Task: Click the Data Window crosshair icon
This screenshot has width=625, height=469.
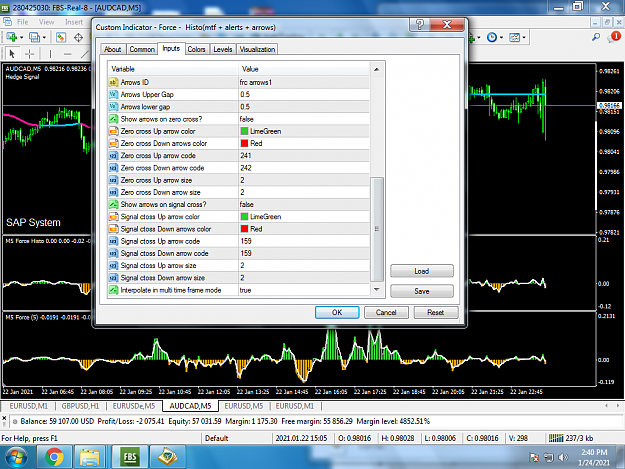Action: tap(79, 37)
